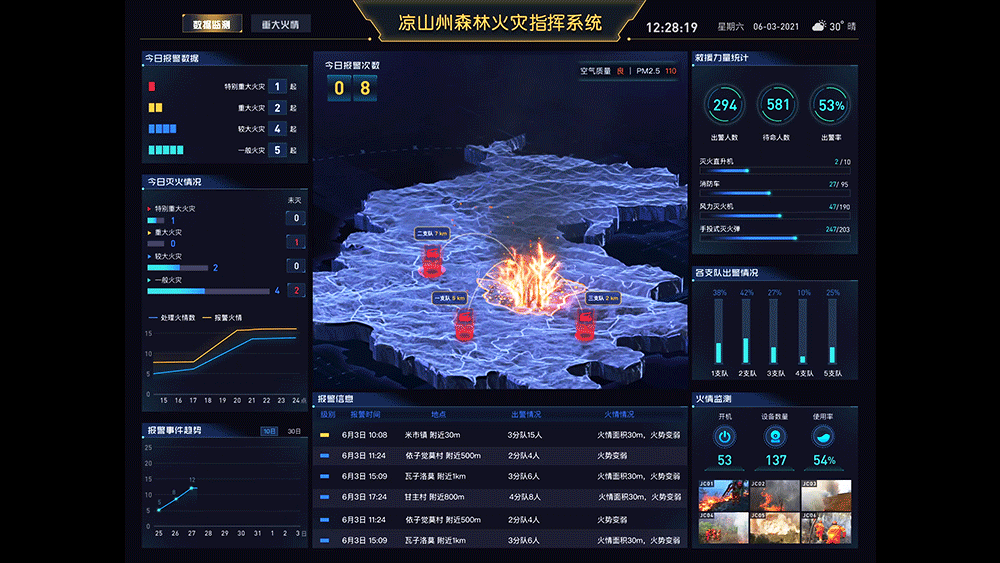Click the 今日报警次数 counter 08
The height and width of the screenshot is (563, 1000).
[x=352, y=88]
